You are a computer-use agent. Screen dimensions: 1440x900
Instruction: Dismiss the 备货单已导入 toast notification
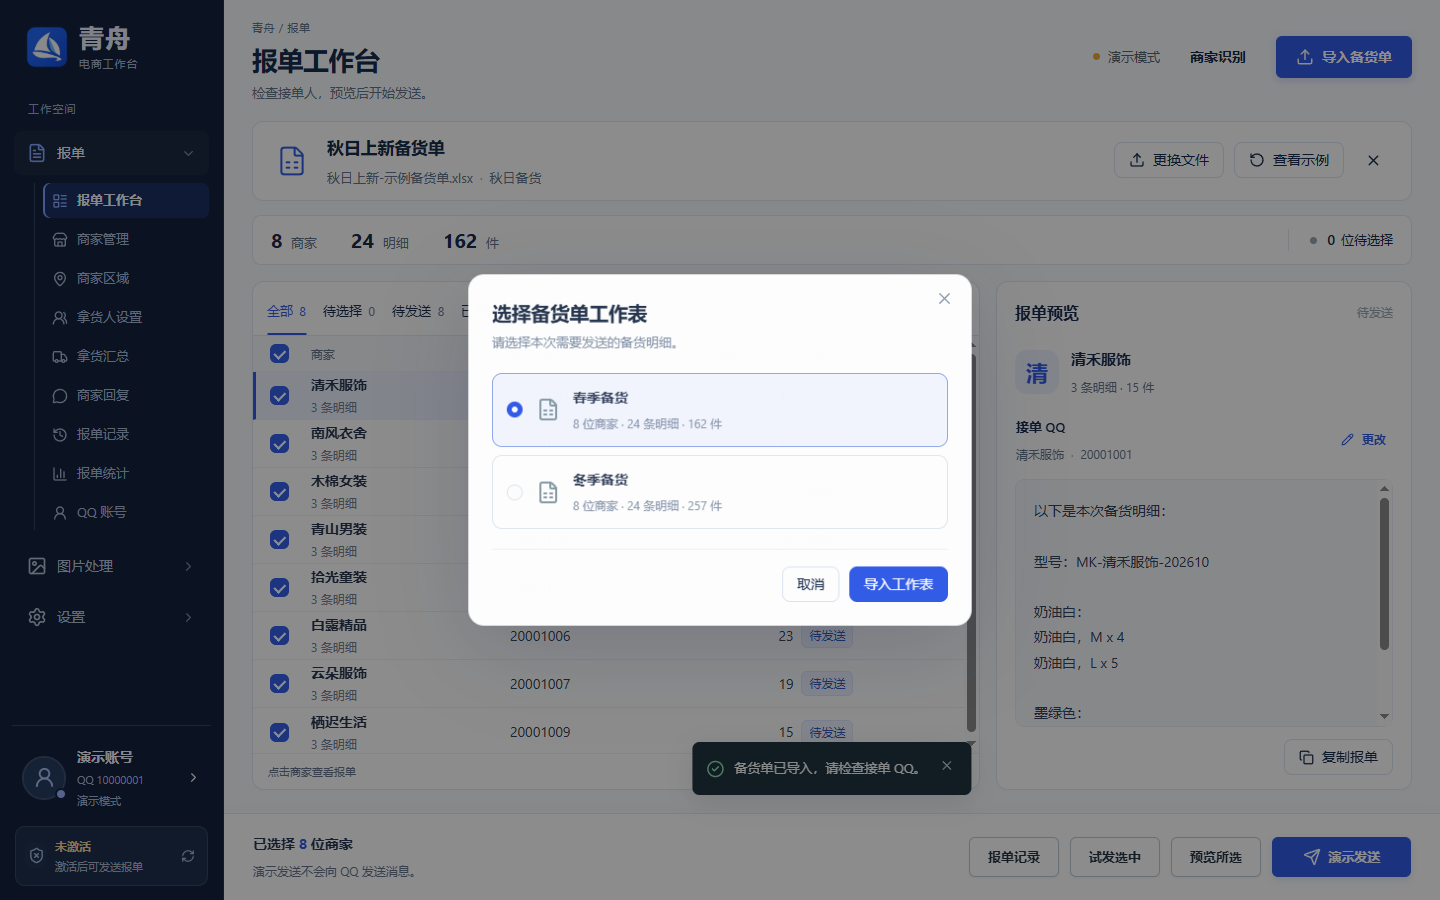point(947,766)
